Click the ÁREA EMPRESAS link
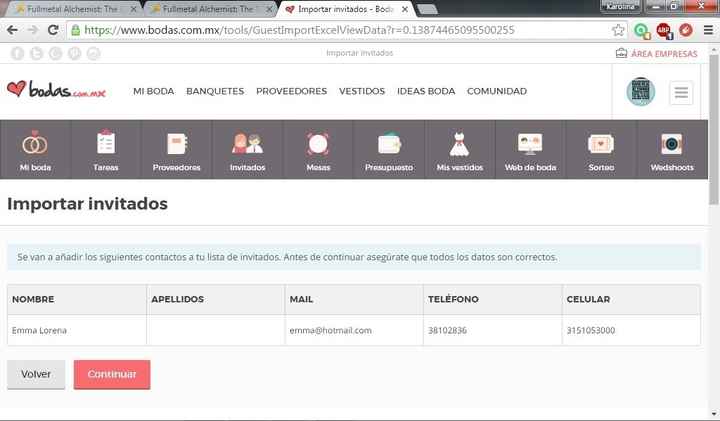720x421 pixels. point(657,54)
